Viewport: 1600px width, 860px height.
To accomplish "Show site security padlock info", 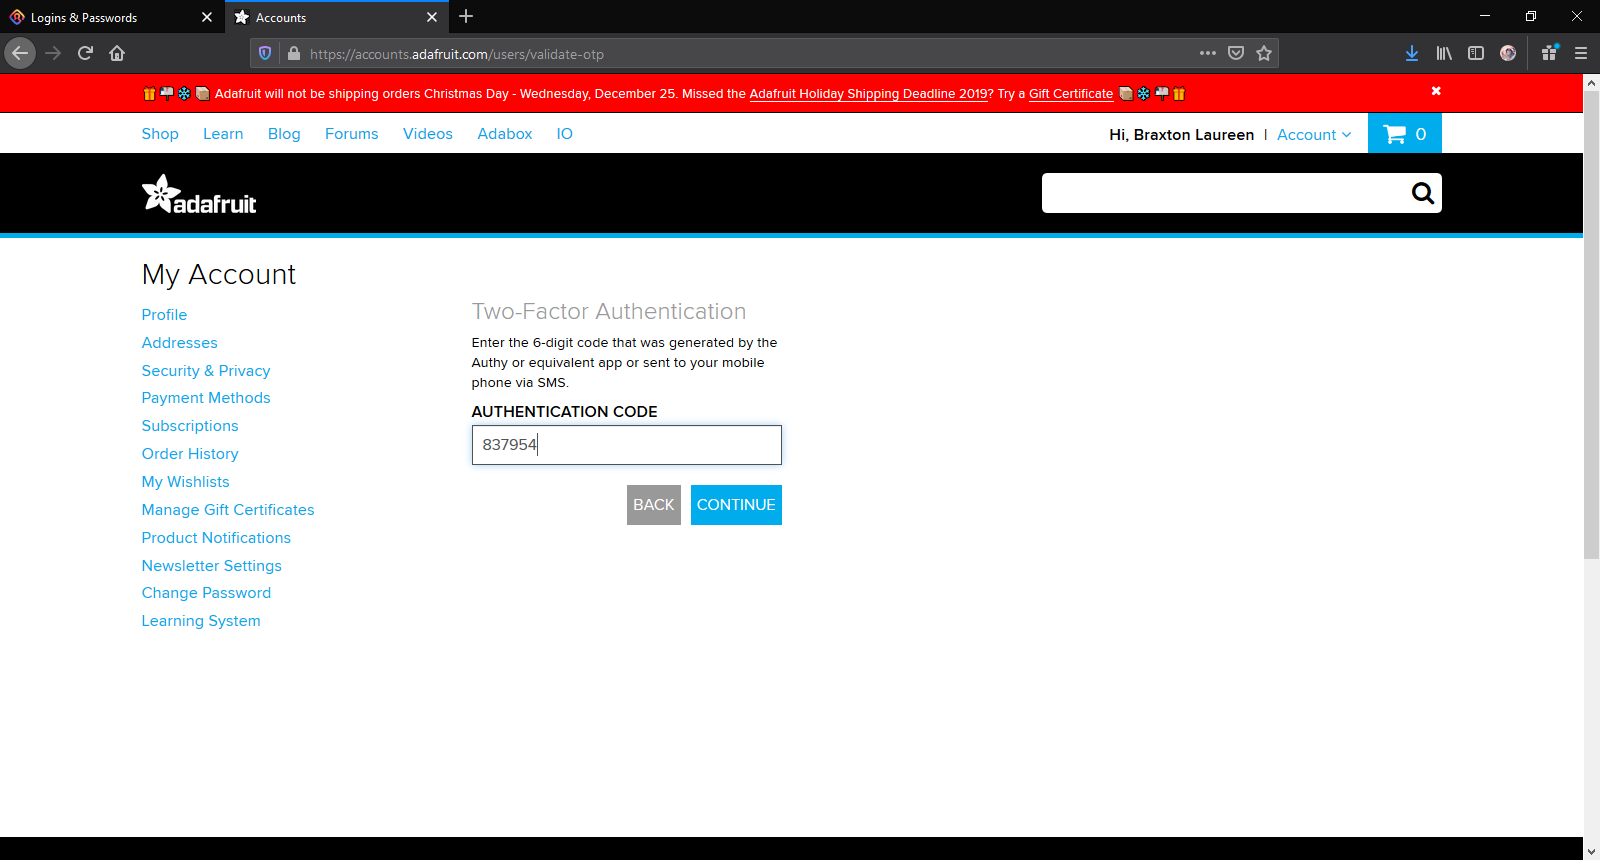I will [x=293, y=54].
